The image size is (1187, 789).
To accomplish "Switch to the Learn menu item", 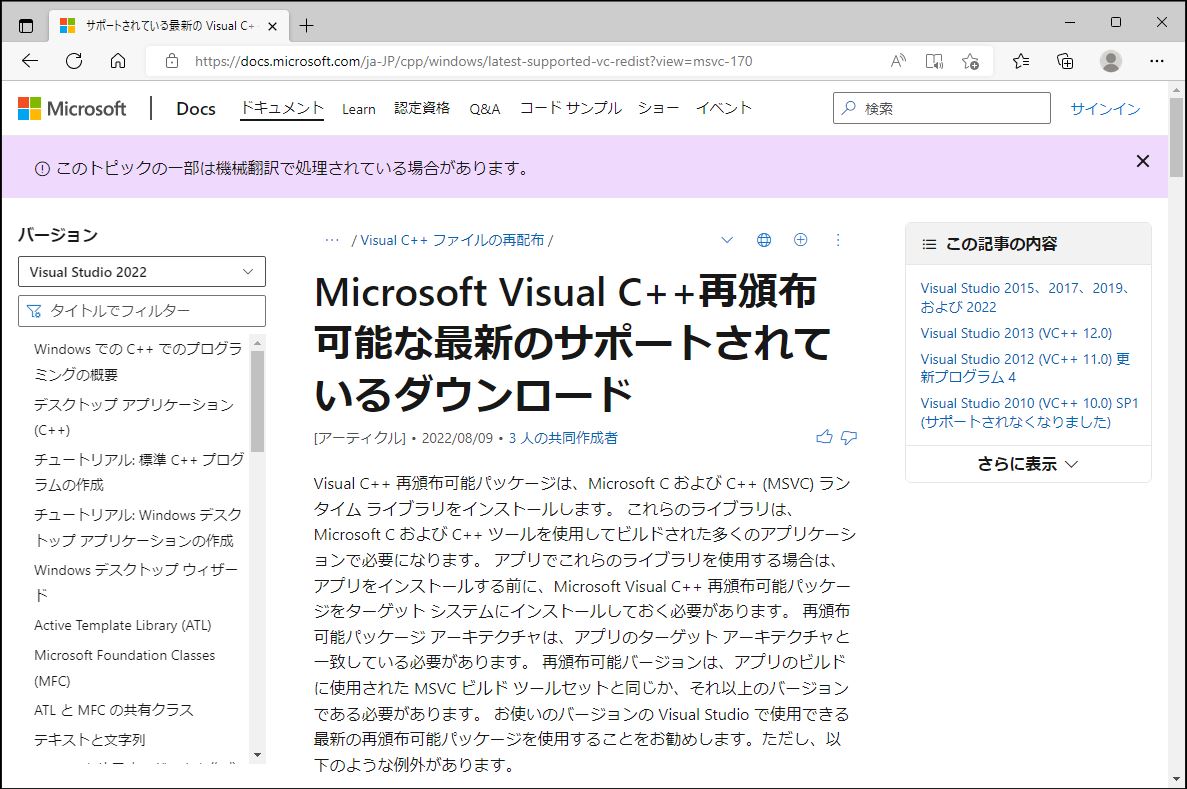I will coord(358,109).
